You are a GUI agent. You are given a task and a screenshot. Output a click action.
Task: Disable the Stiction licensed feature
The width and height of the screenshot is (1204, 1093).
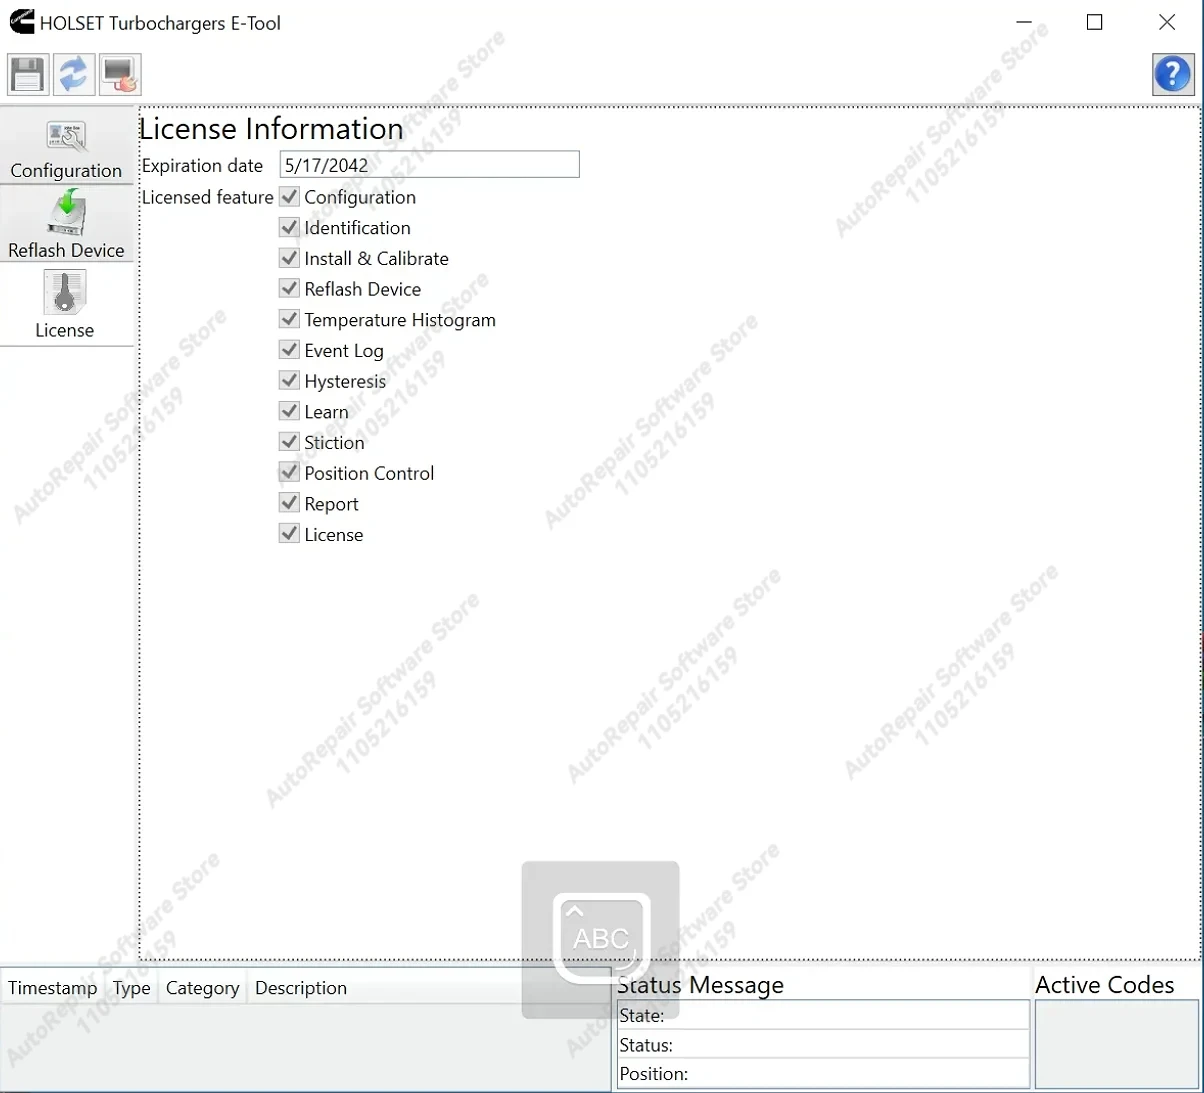(289, 441)
